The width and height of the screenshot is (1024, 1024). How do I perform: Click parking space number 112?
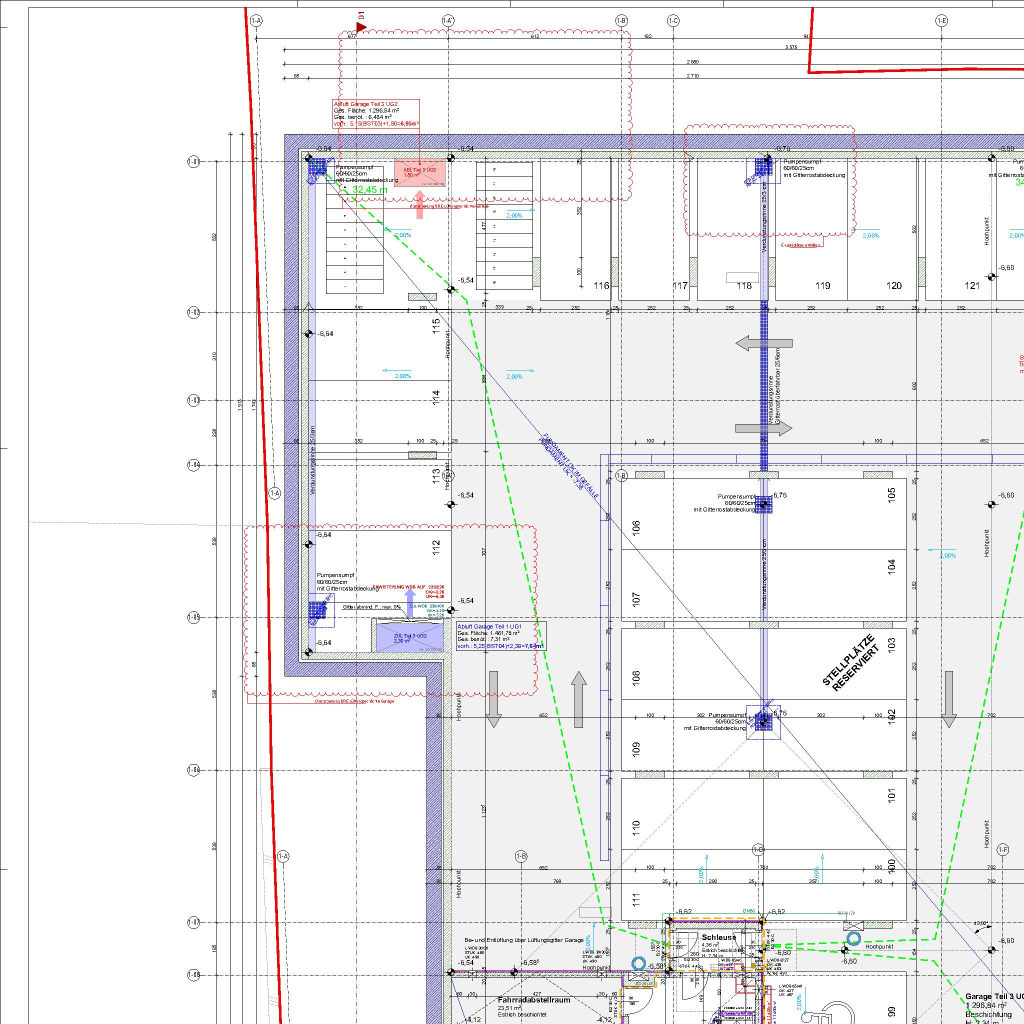pyautogui.click(x=436, y=547)
